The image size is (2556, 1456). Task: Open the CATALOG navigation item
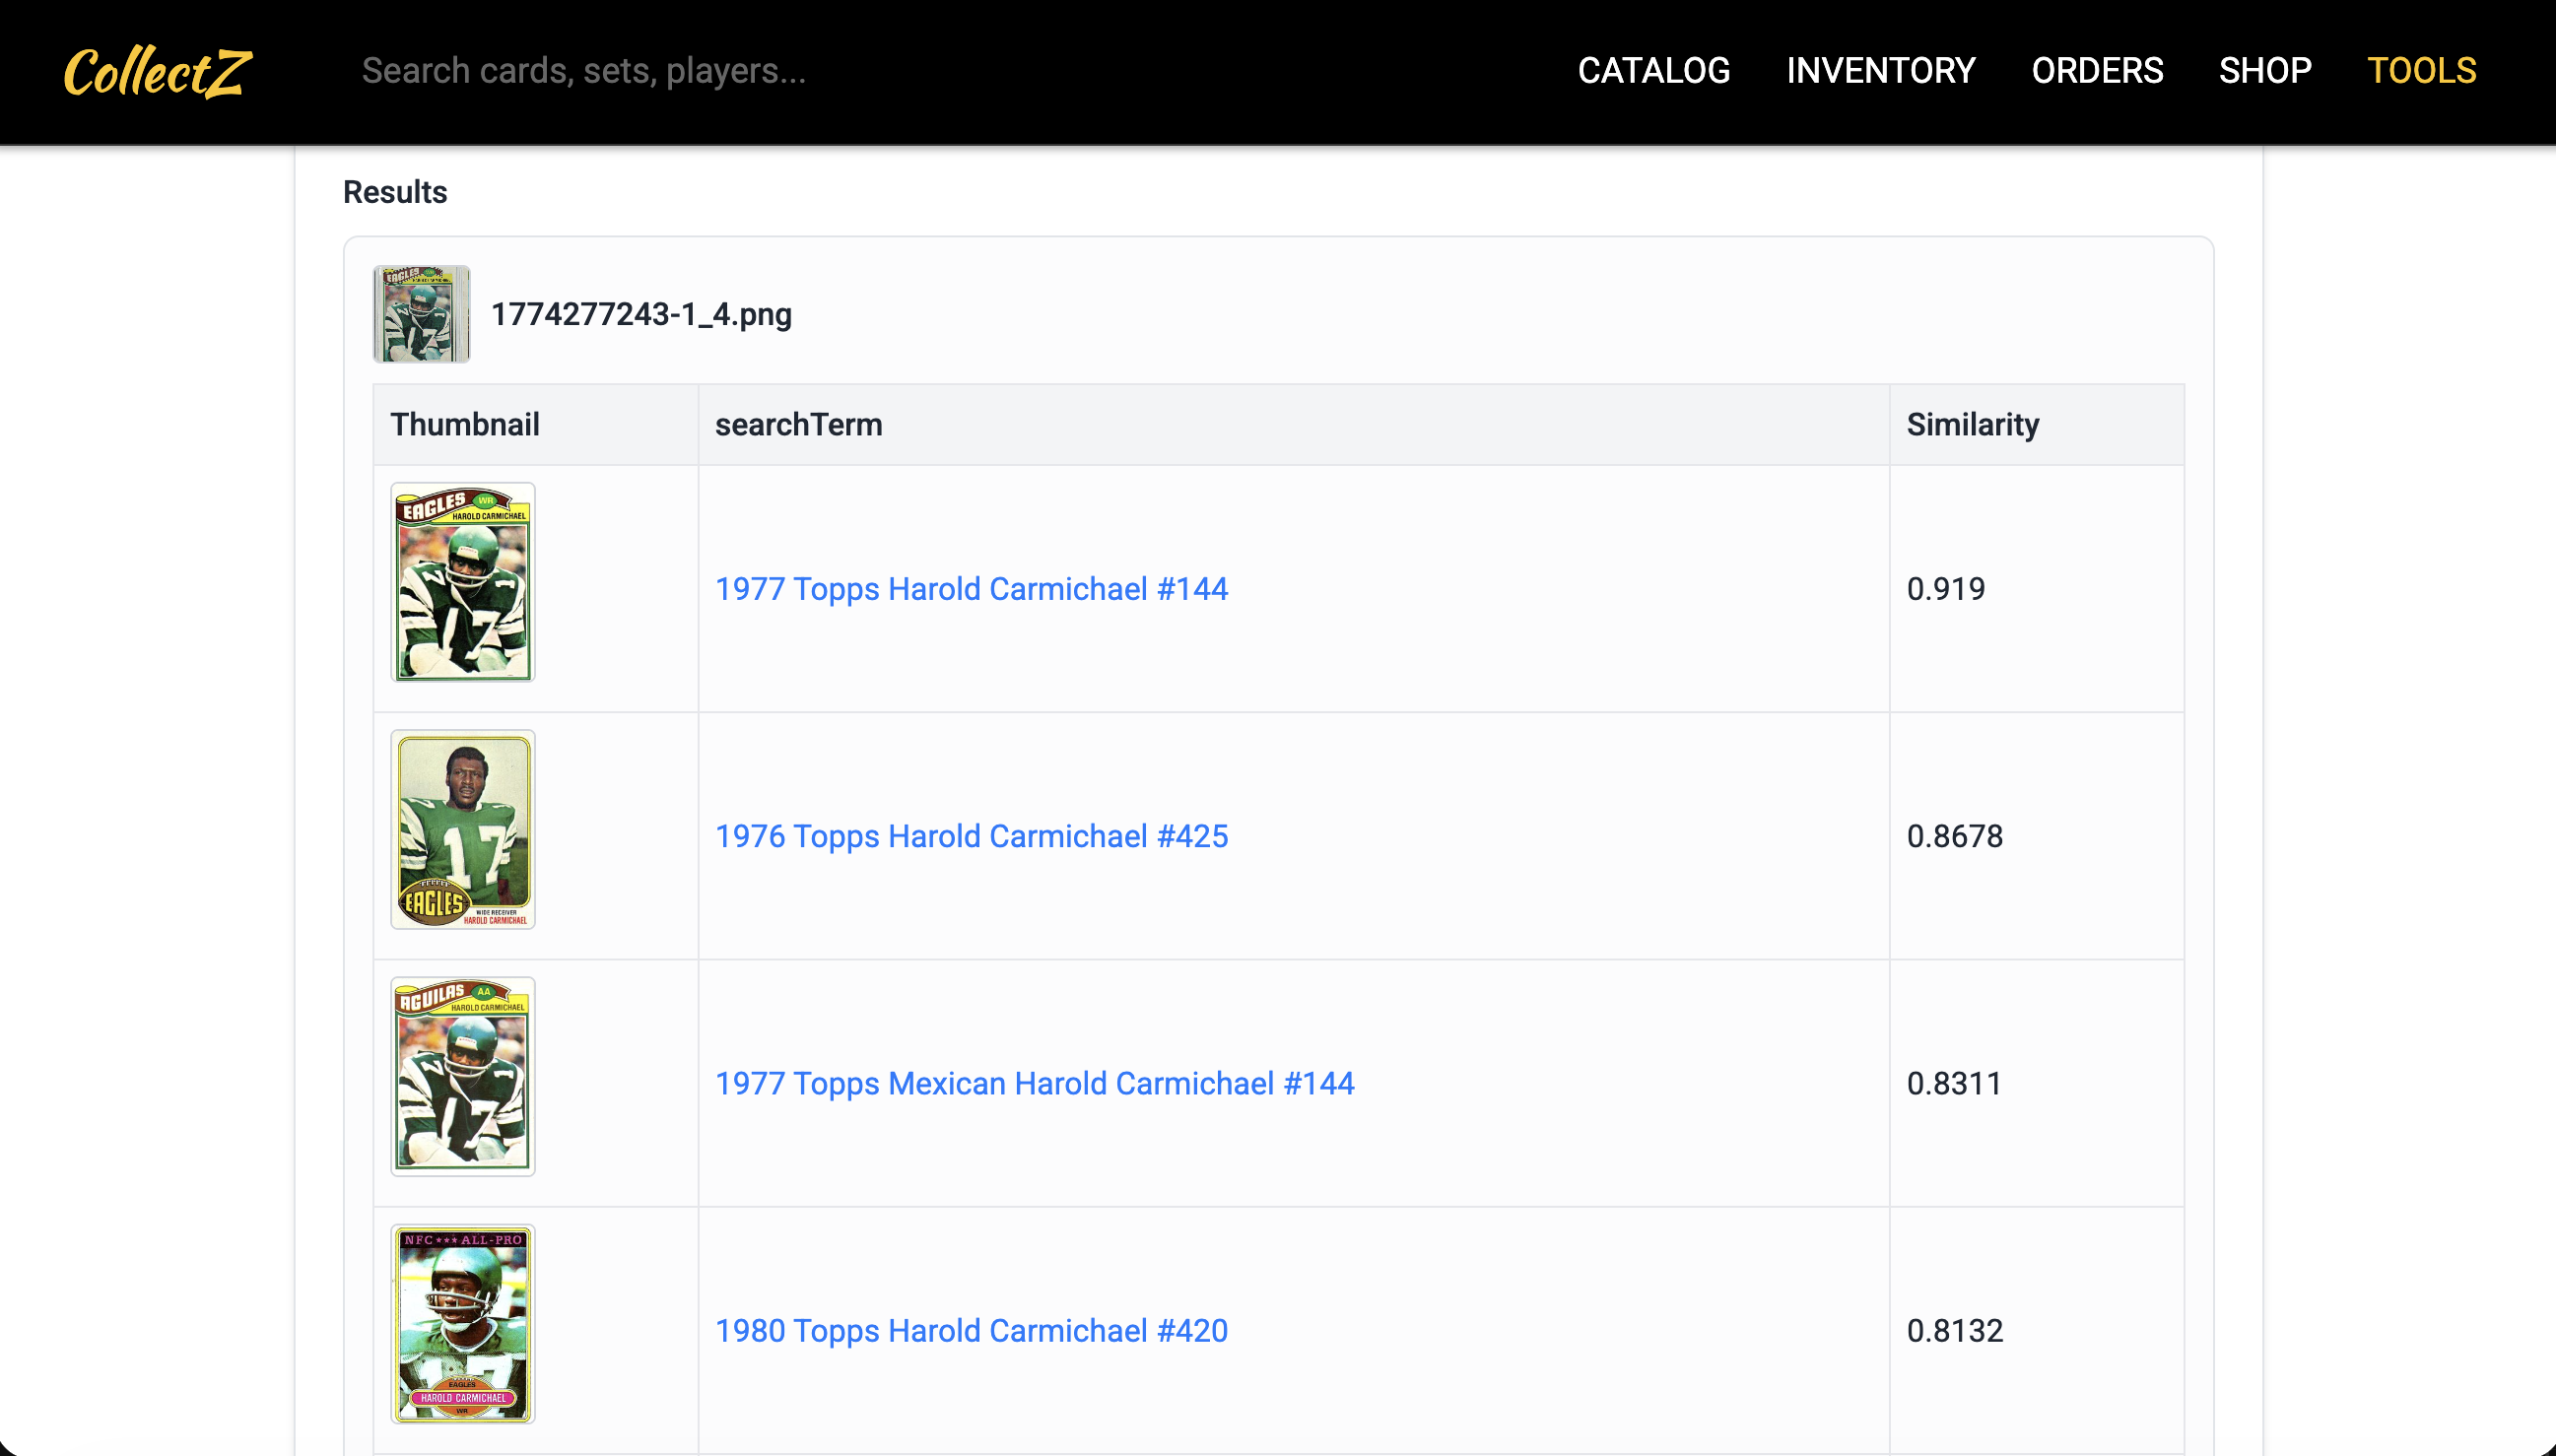click(1654, 70)
